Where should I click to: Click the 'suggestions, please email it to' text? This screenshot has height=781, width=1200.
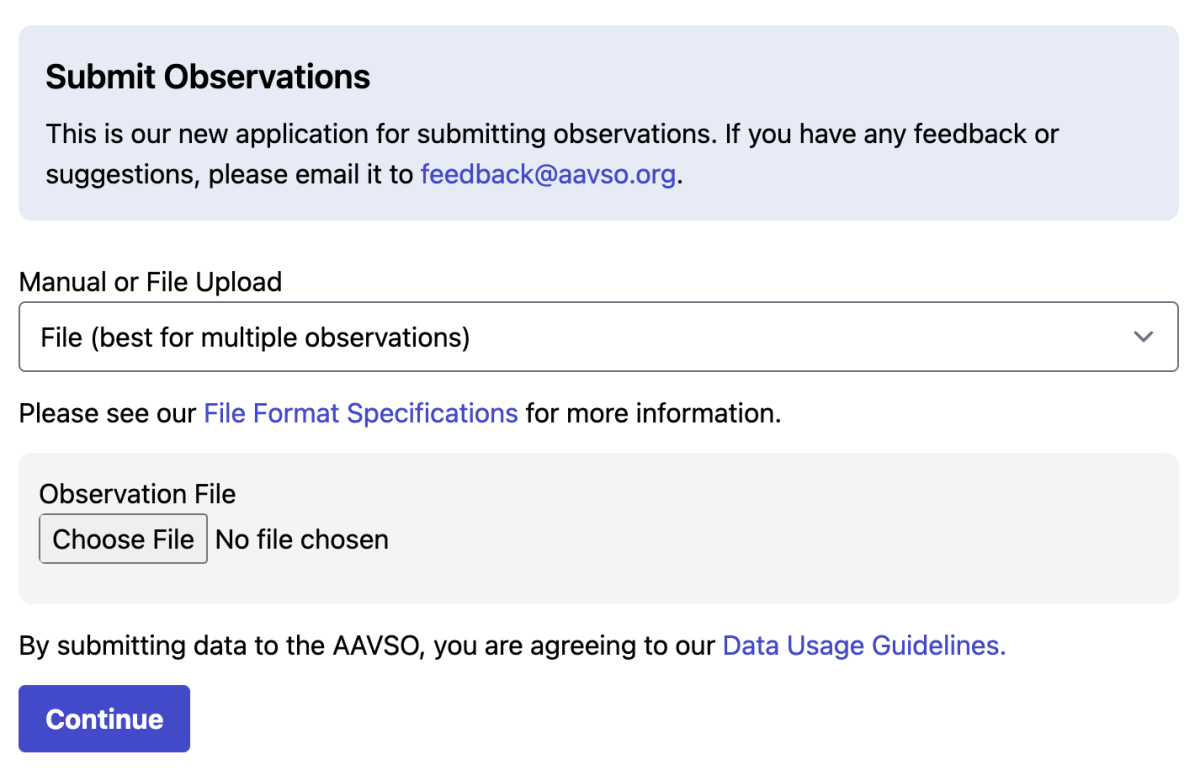[x=229, y=174]
